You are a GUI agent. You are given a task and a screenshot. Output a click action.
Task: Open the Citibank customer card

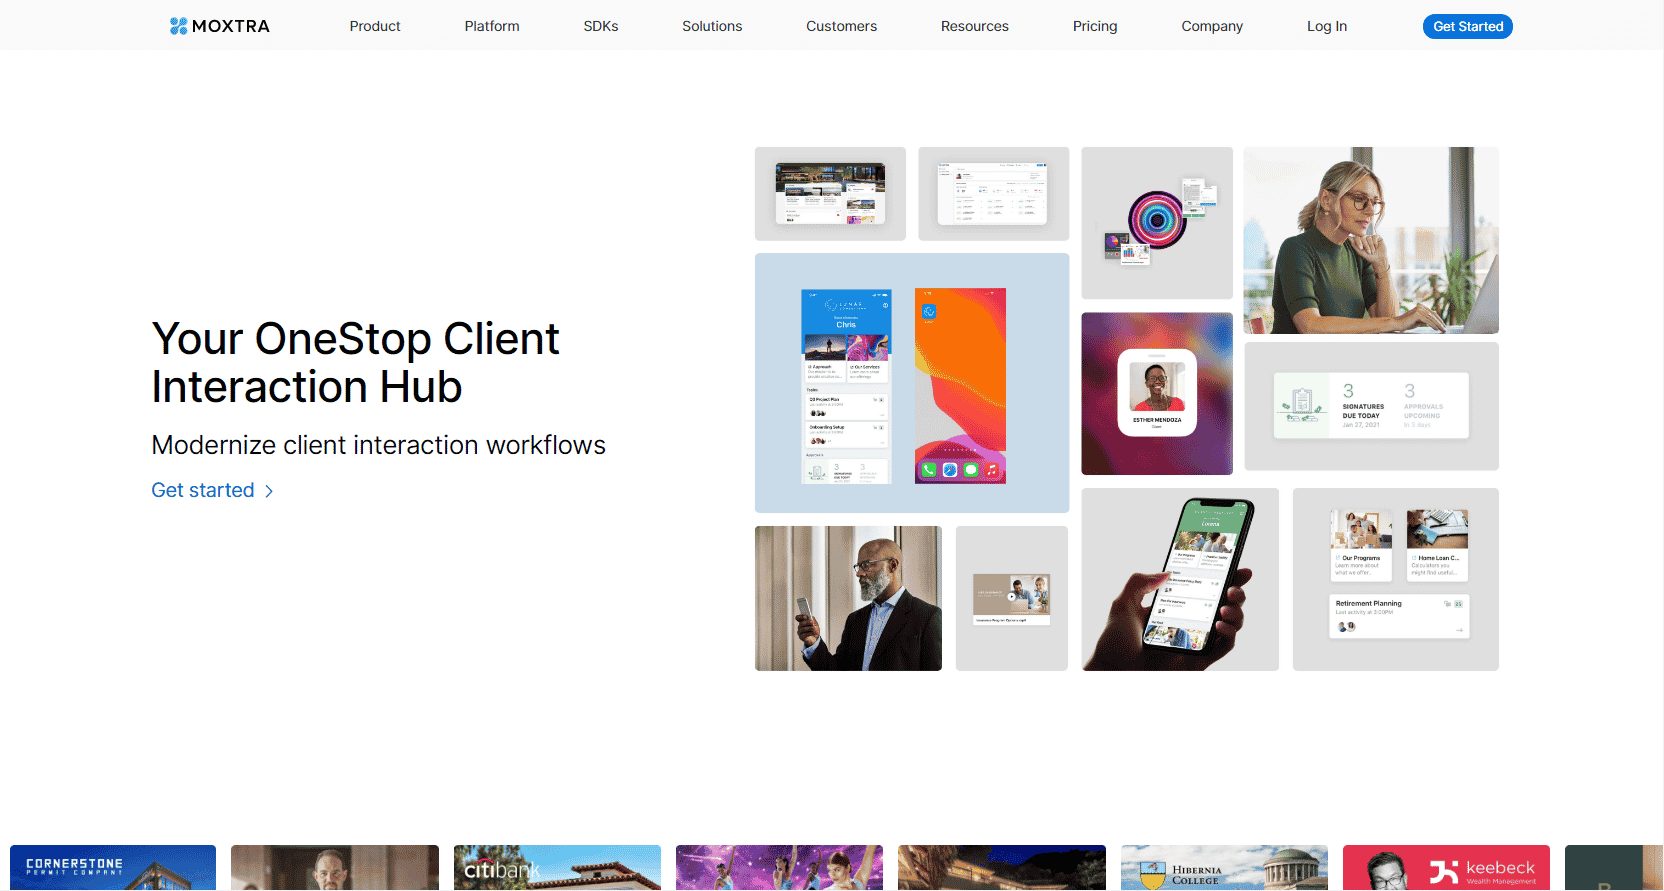pos(557,867)
